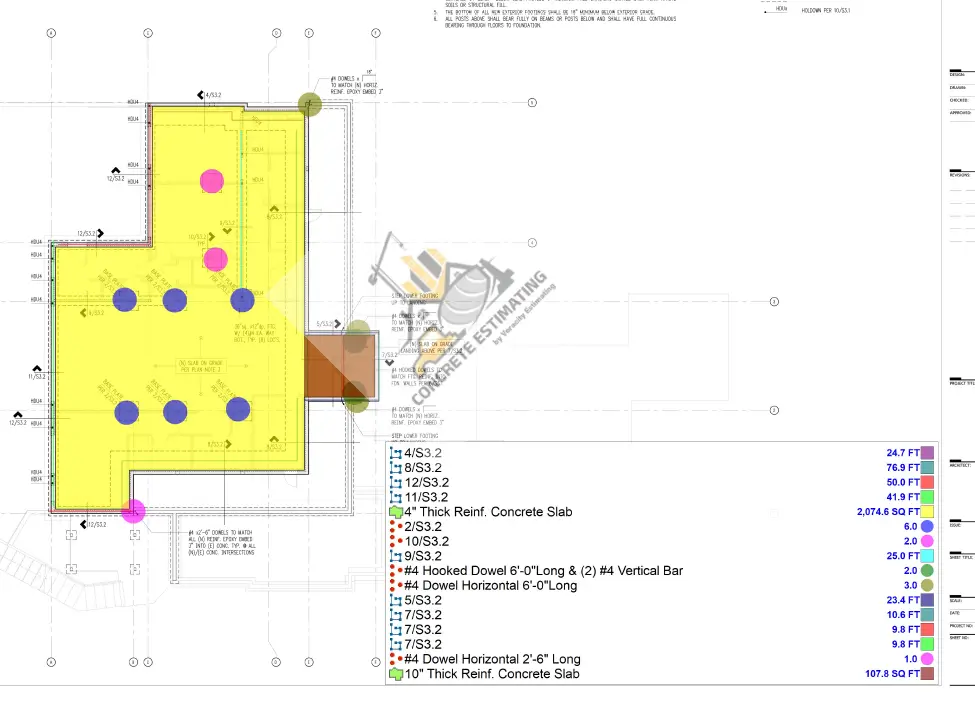This screenshot has width=975, height=717.
Task: Click the area icon for 10" Thick Reinf. Concrete Slab
Action: pyautogui.click(x=394, y=673)
